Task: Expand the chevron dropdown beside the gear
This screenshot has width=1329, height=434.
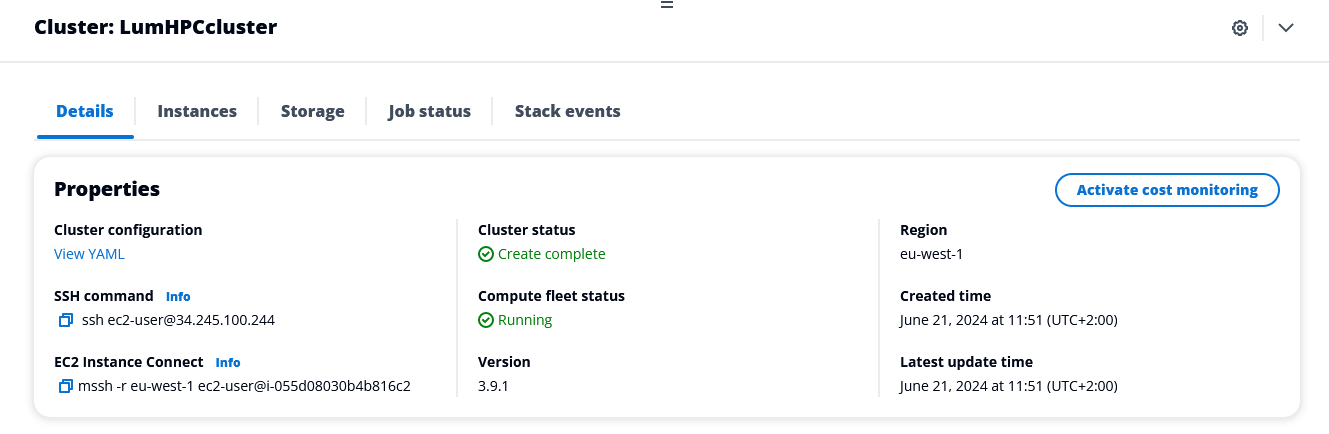Action: pos(1286,28)
